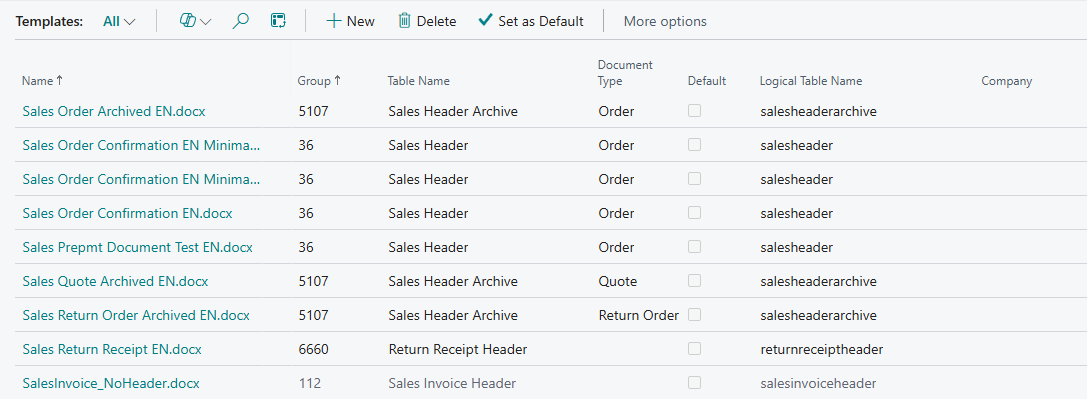Toggle Default checkbox for Sales Order Archived EN.docx
The width and height of the screenshot is (1087, 399).
[694, 110]
